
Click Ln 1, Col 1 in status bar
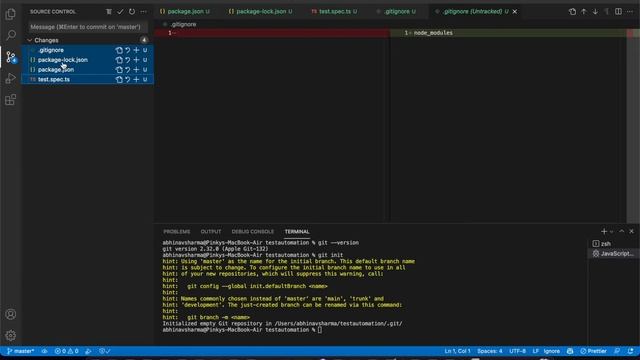(x=457, y=351)
